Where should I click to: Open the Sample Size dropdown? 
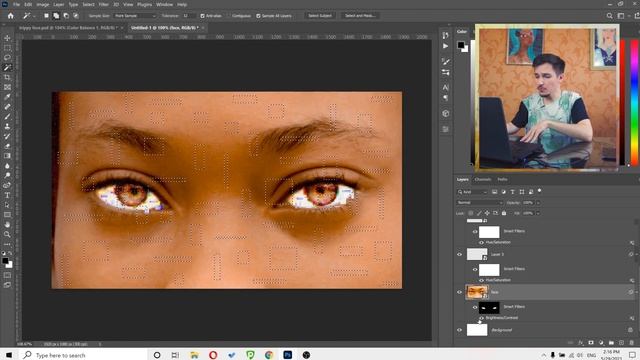[135, 16]
